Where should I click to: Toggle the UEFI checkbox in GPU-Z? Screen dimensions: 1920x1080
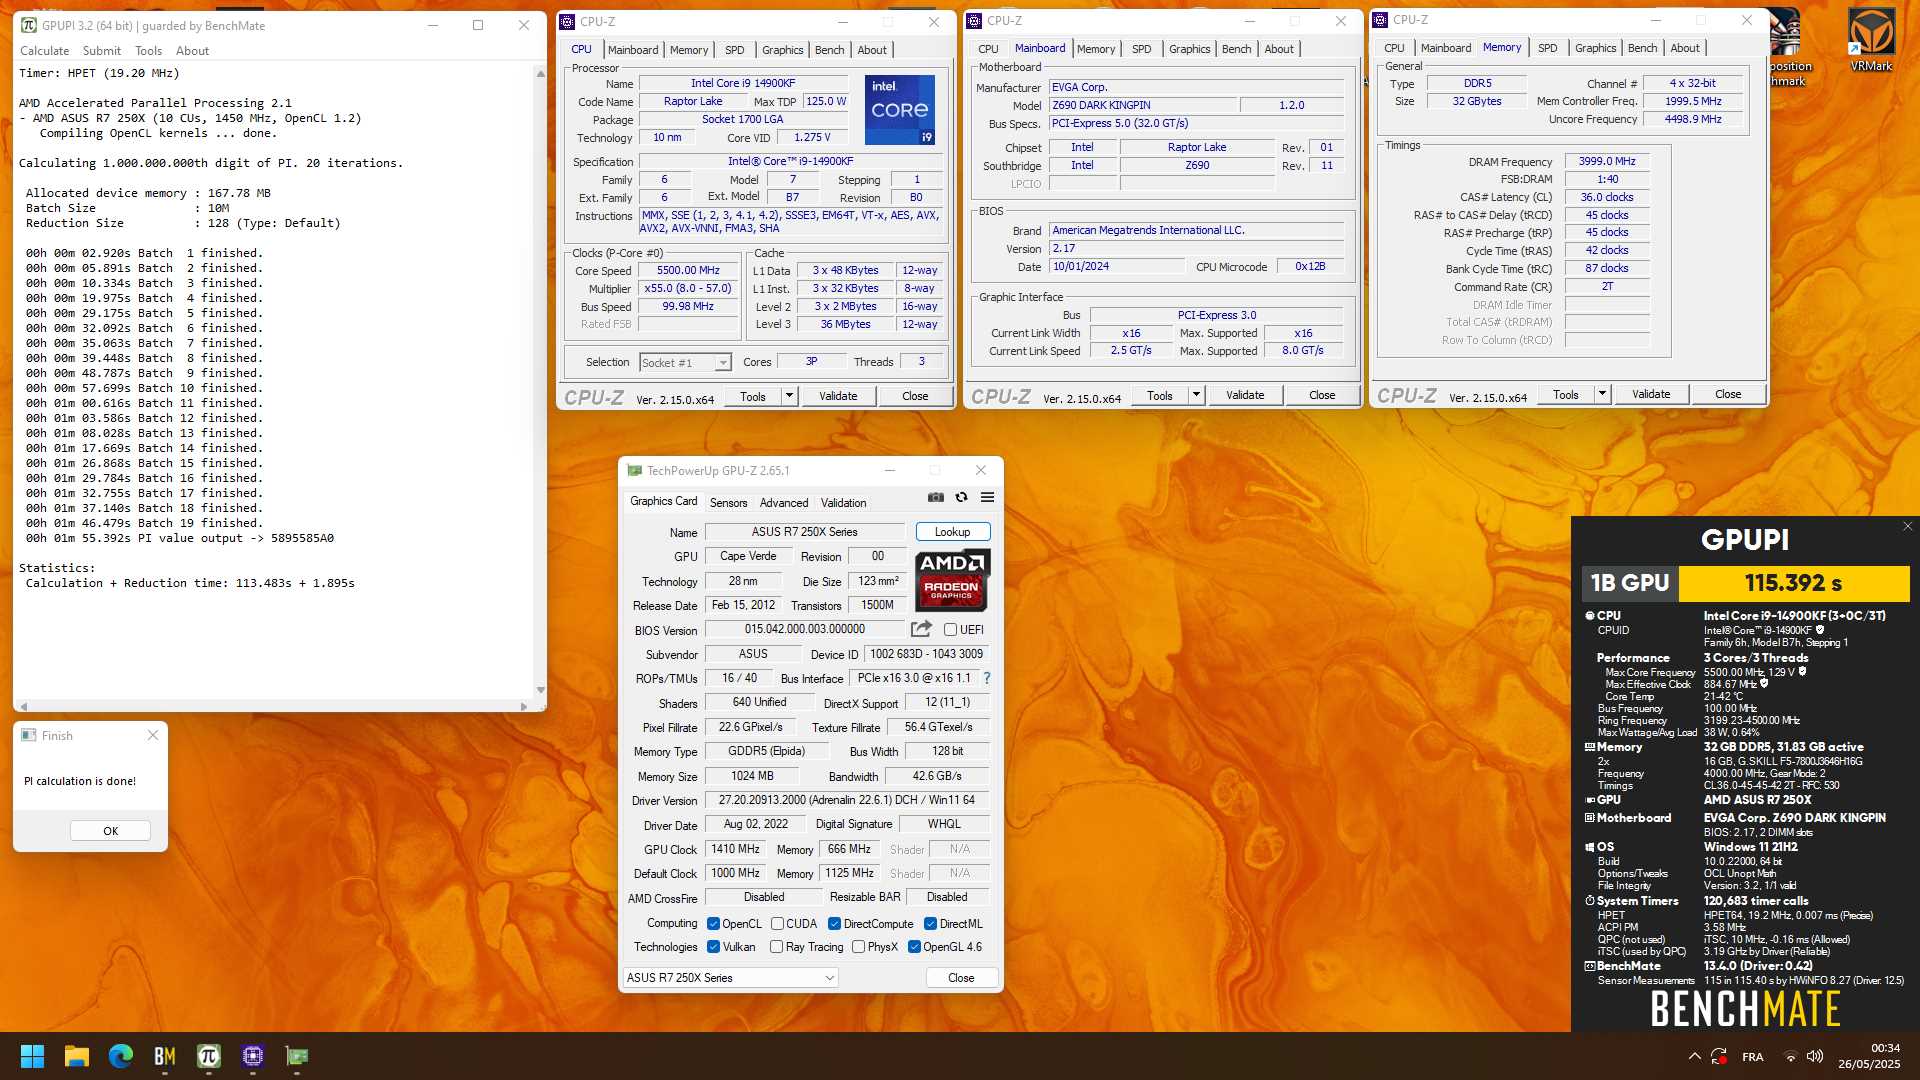pyautogui.click(x=950, y=629)
